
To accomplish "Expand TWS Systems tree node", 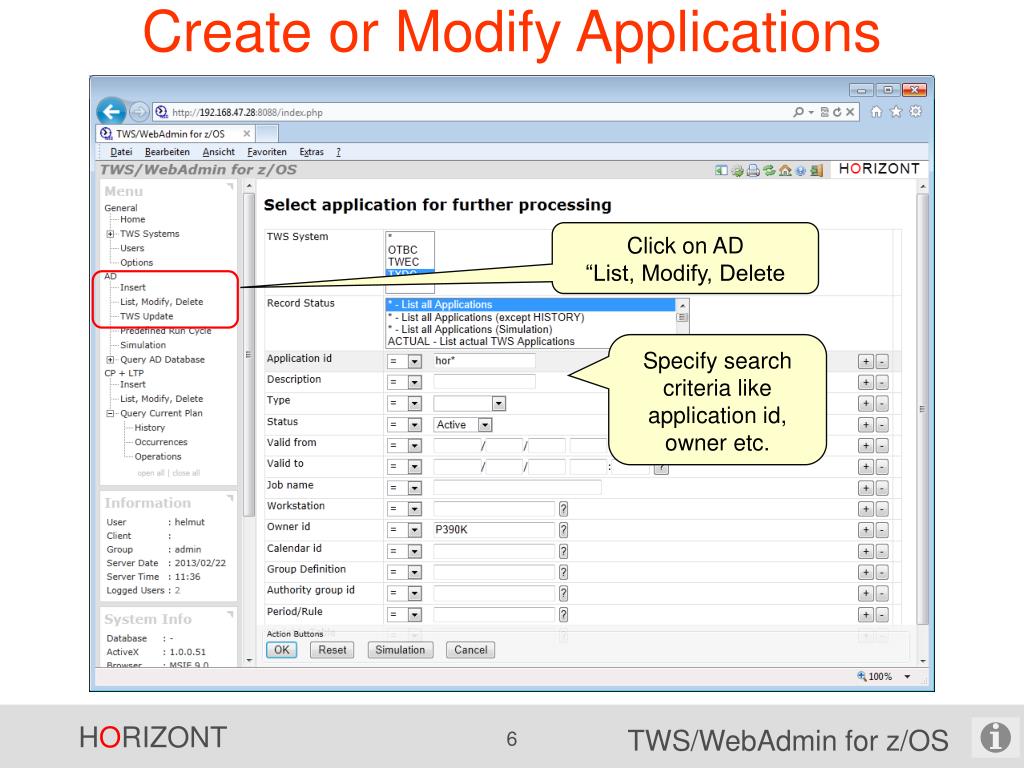I will point(110,234).
